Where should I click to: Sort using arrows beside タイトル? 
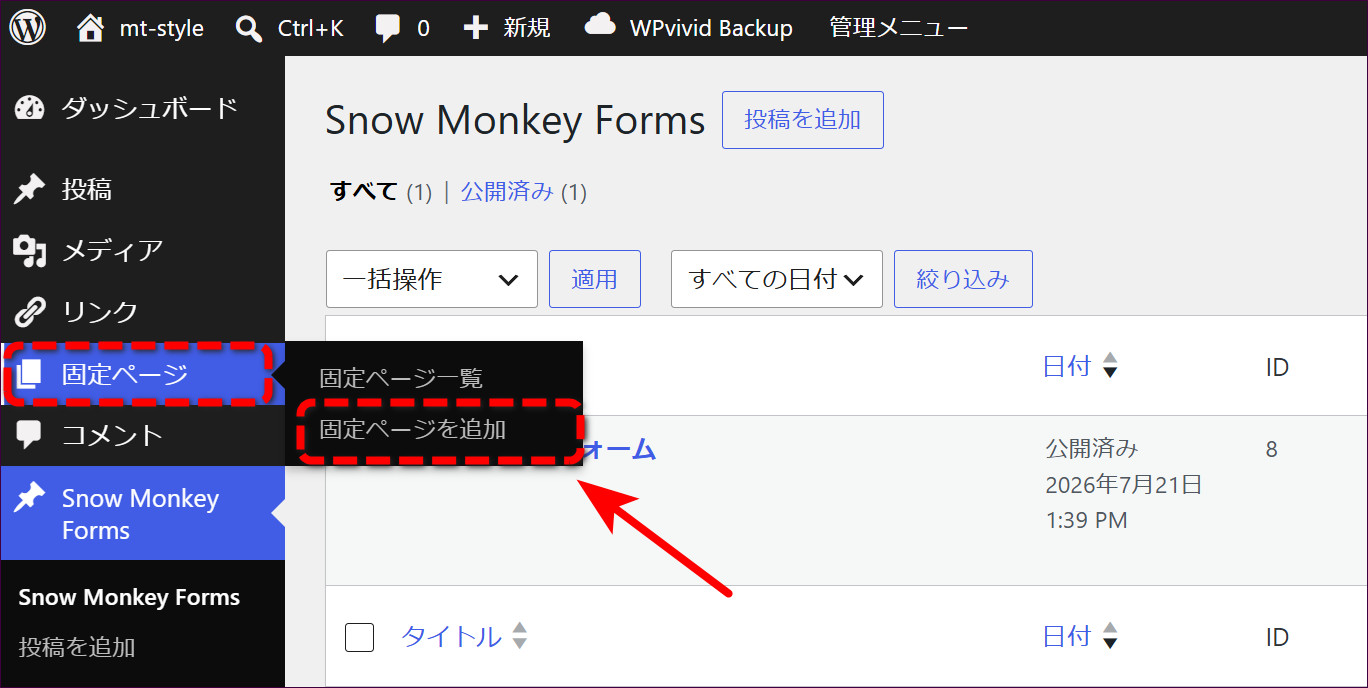pos(519,636)
